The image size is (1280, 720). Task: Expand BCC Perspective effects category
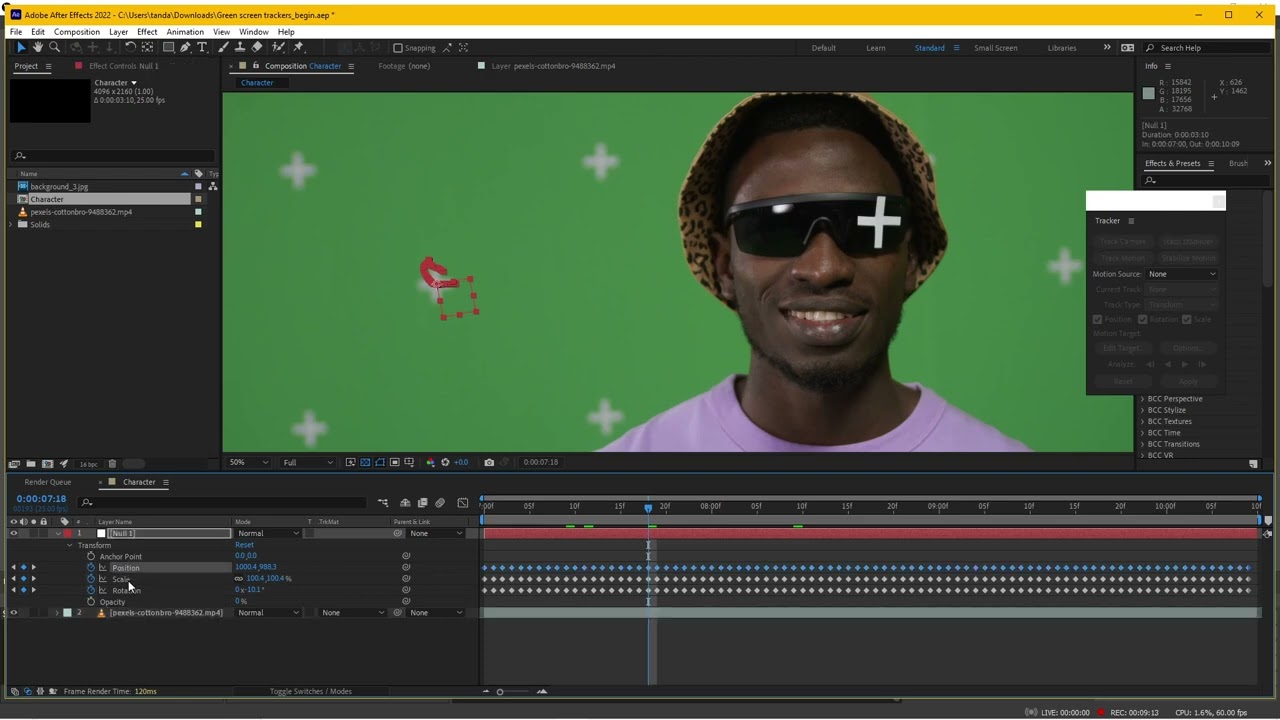[1143, 399]
